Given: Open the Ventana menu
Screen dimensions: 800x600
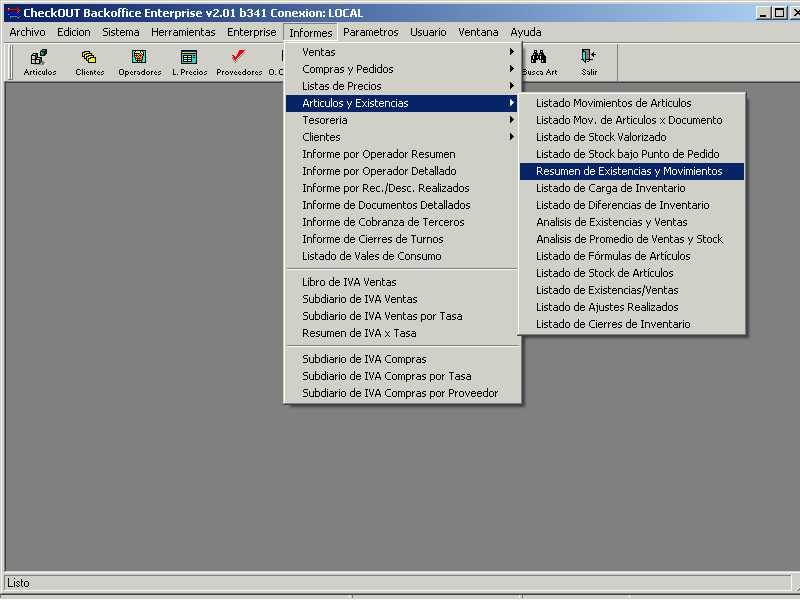Looking at the screenshot, I should [x=478, y=32].
